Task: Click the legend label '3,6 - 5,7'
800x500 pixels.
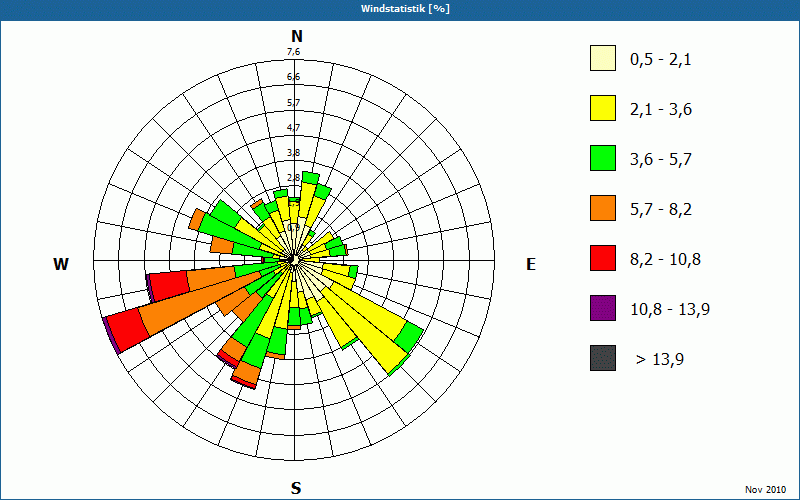Action: [x=661, y=160]
